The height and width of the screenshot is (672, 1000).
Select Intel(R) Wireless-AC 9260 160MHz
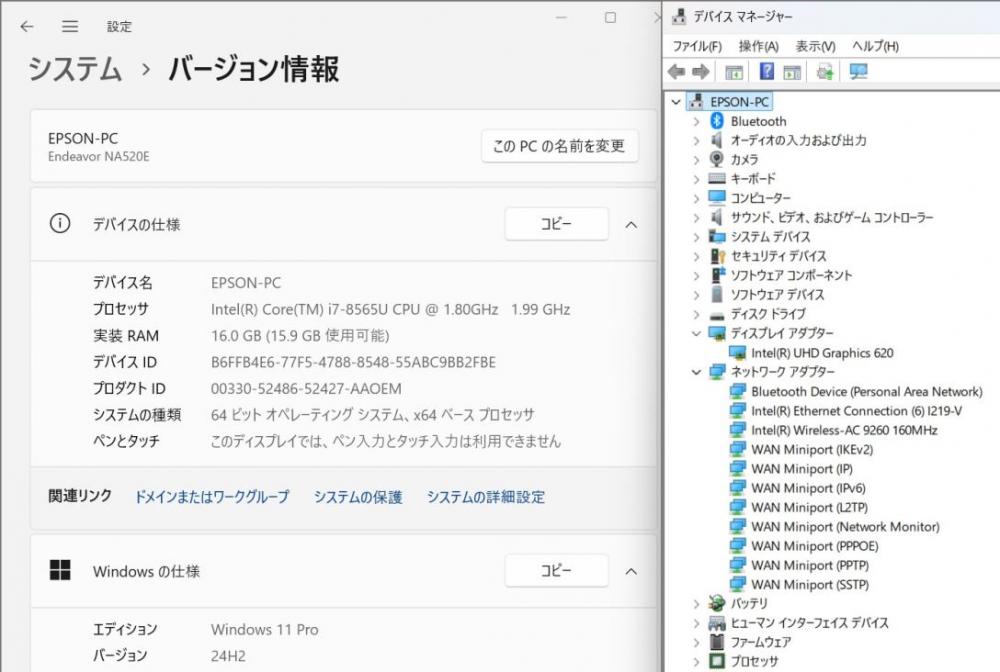pyautogui.click(x=844, y=430)
